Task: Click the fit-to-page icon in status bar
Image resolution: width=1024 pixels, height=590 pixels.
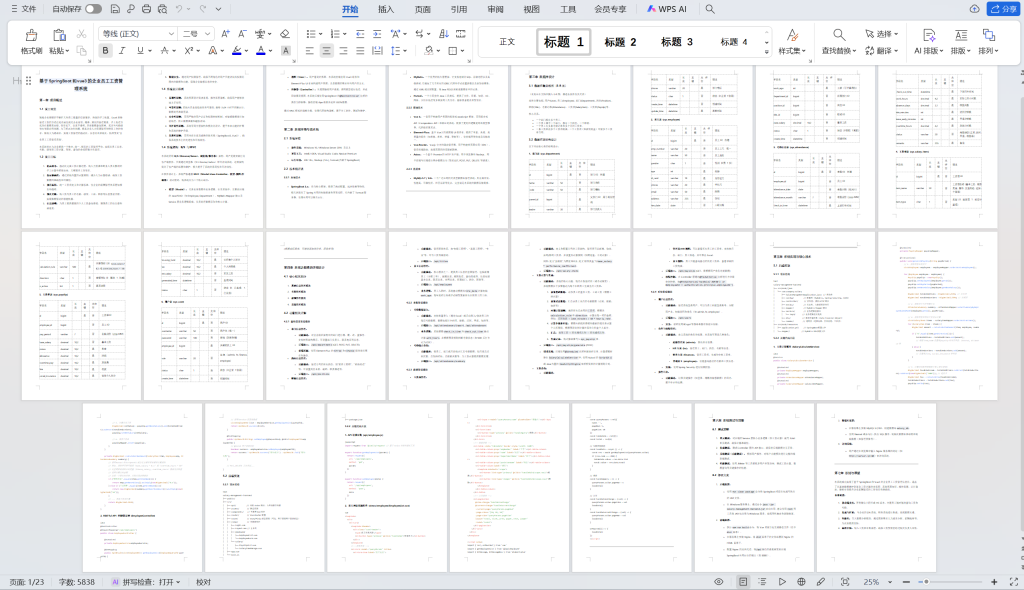Action: [844, 582]
